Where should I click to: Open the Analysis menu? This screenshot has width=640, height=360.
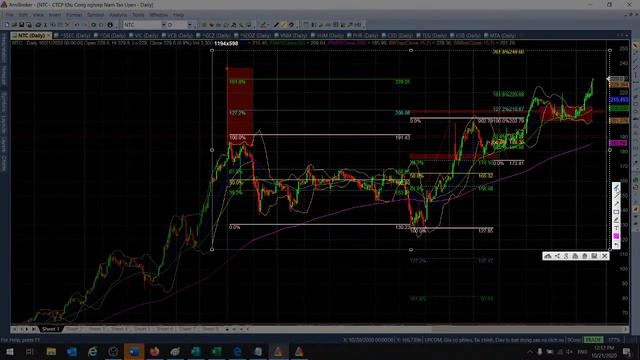pyautogui.click(x=118, y=15)
